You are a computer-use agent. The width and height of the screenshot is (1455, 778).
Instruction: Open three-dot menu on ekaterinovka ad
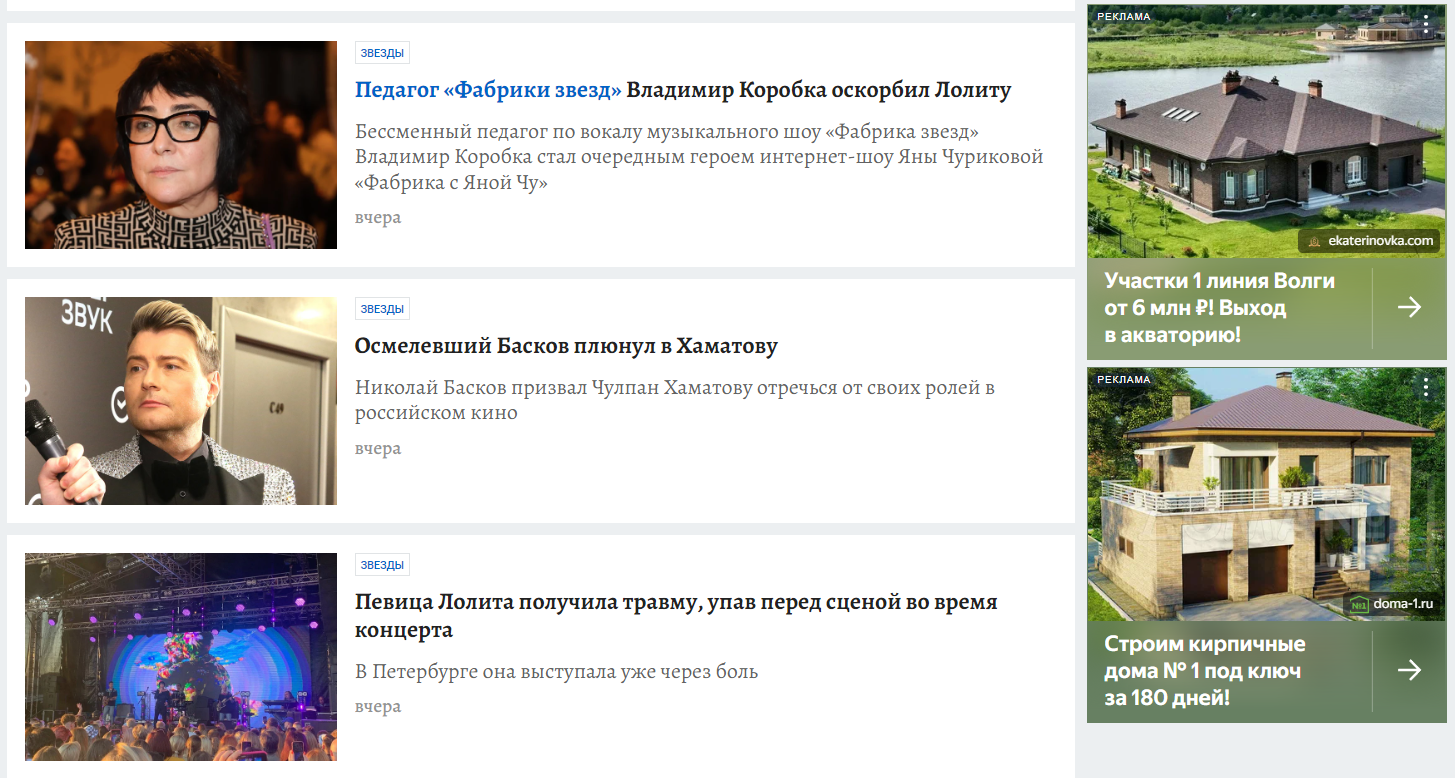1426,24
